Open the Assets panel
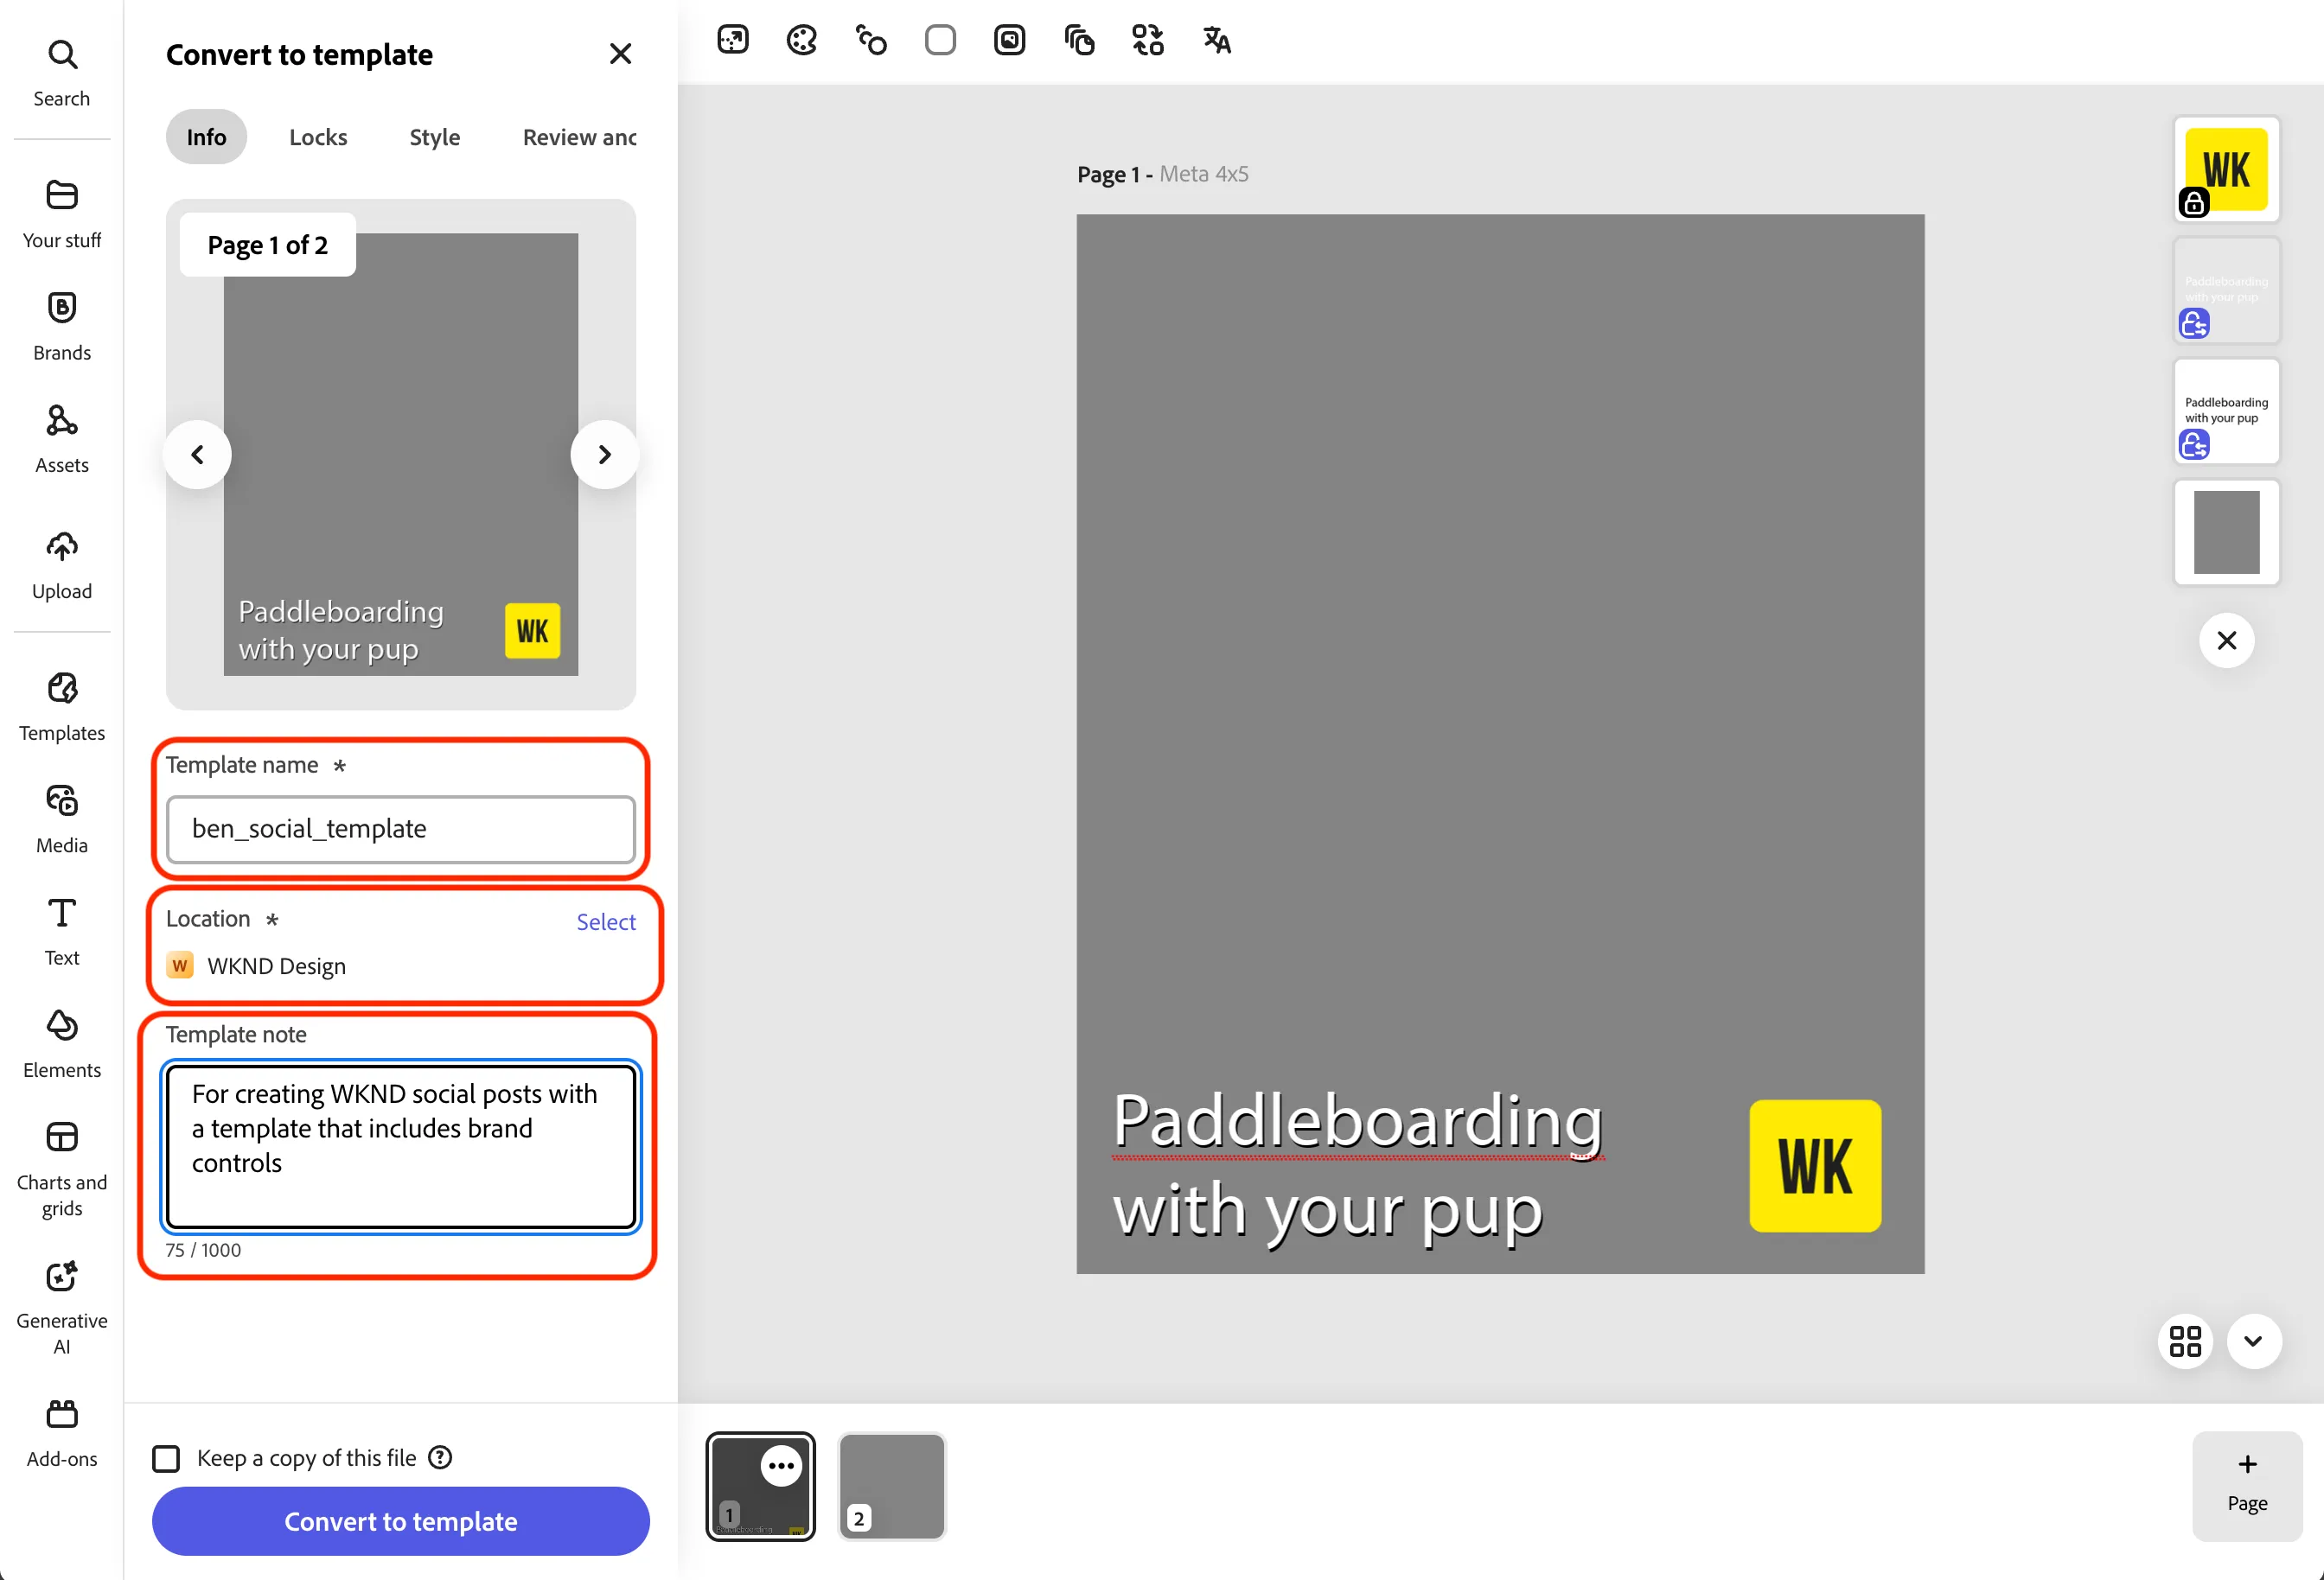The image size is (2324, 1580). [62, 438]
